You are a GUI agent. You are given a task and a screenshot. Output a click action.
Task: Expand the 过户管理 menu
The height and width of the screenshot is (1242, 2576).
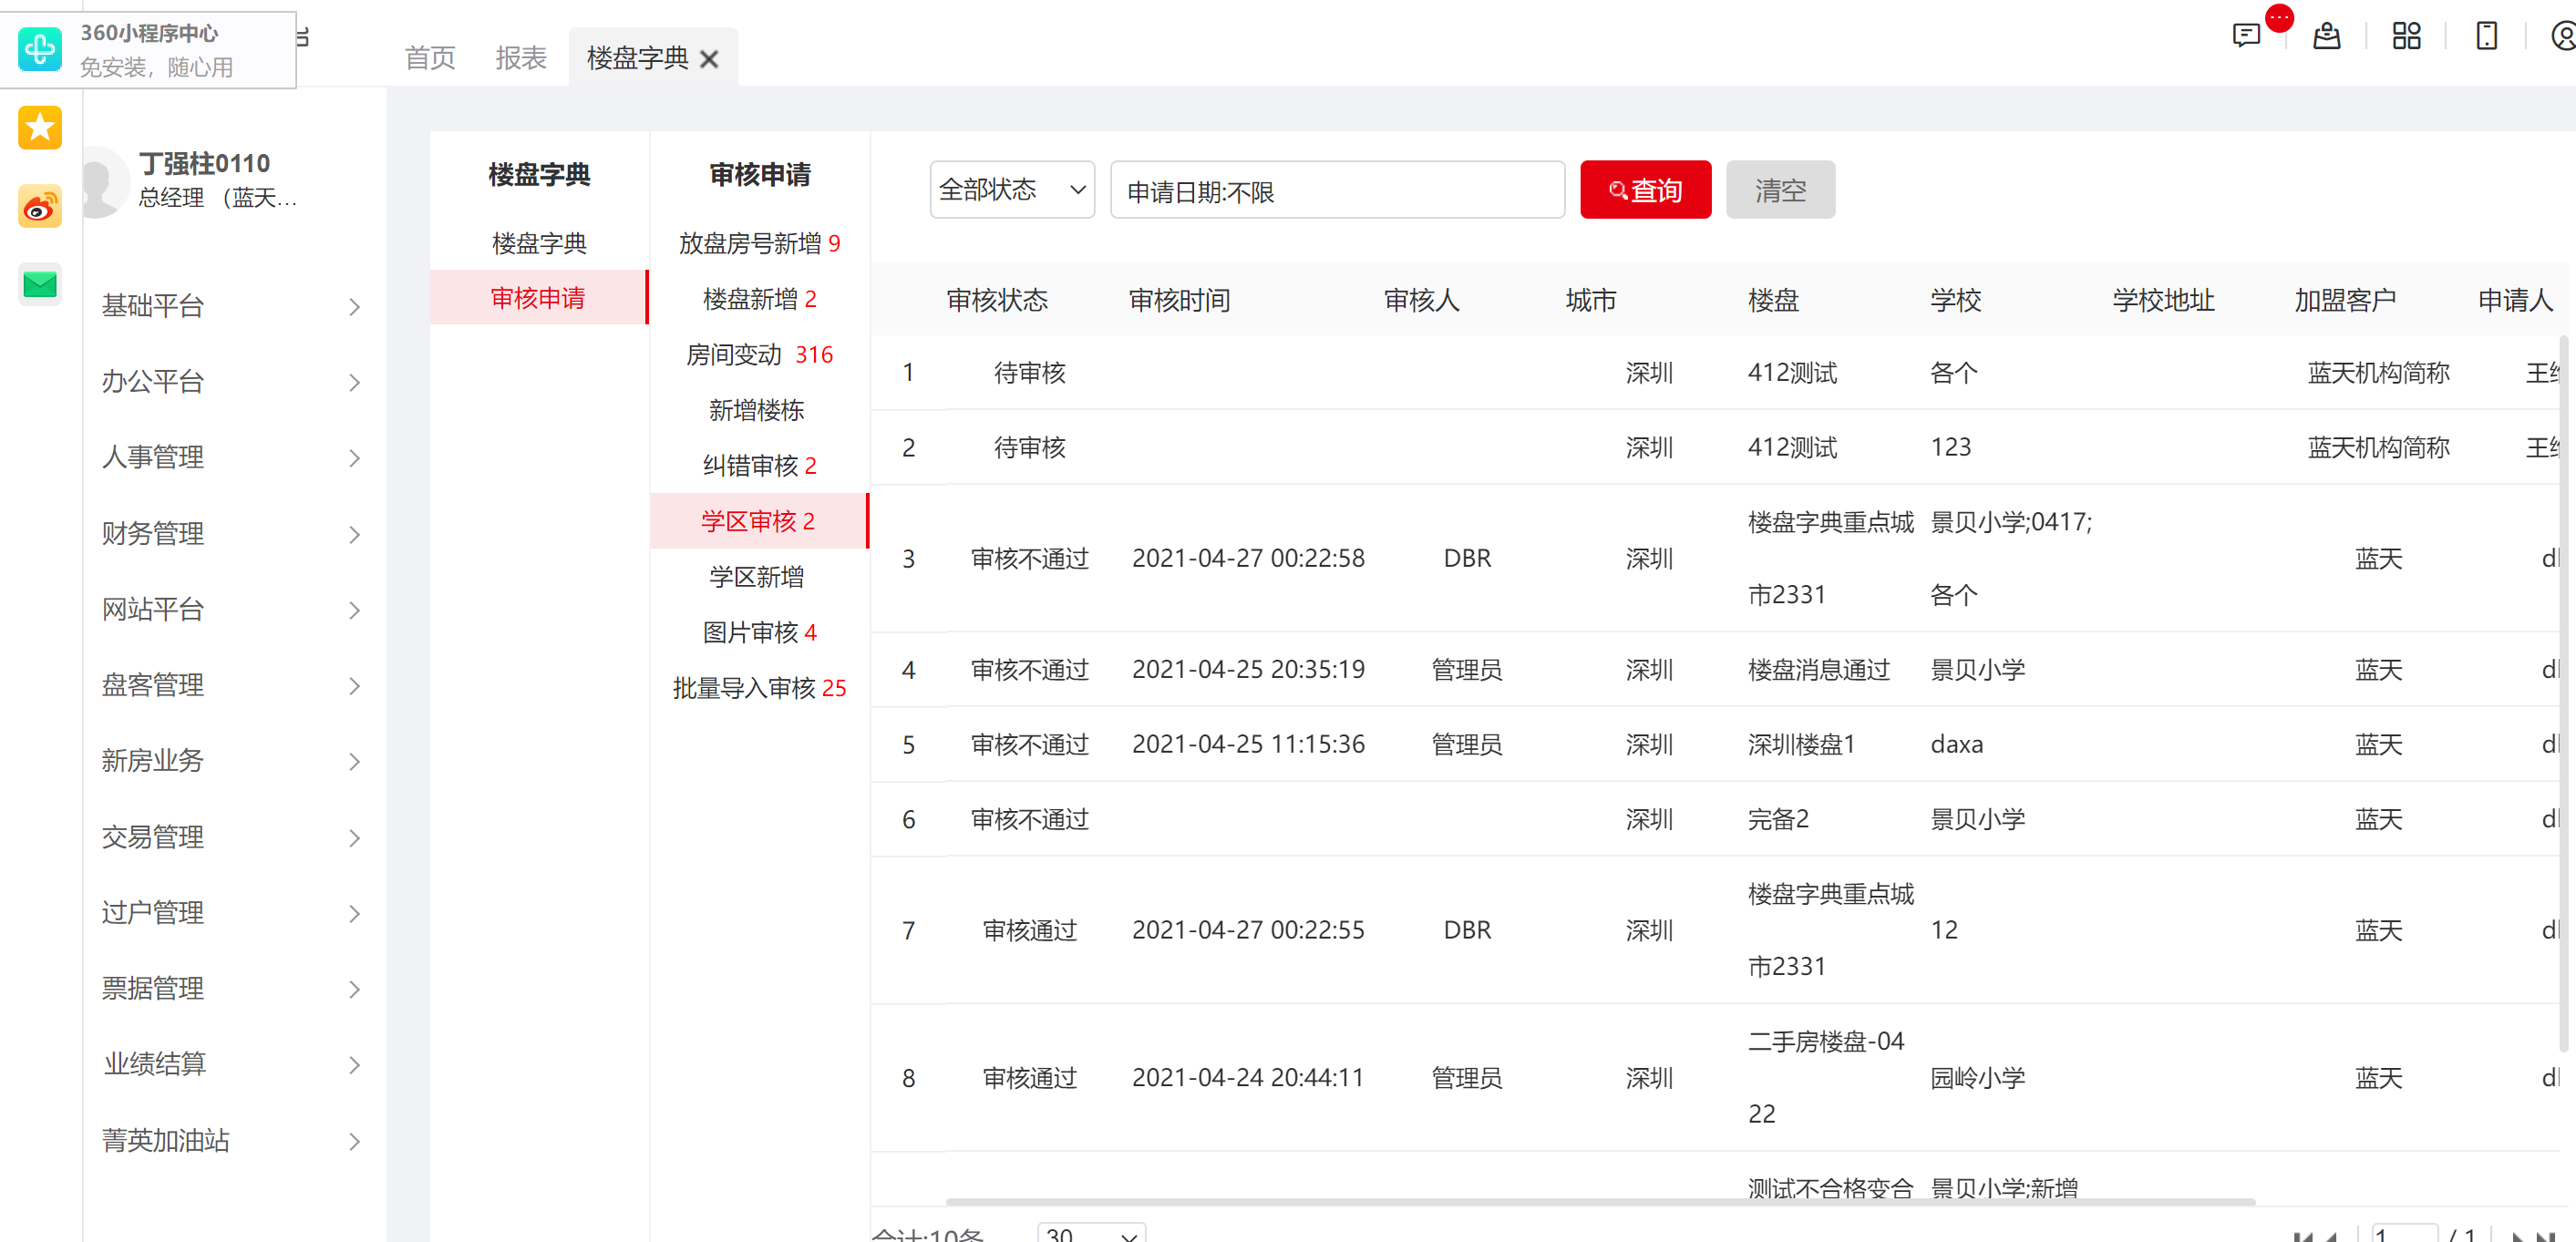232,913
